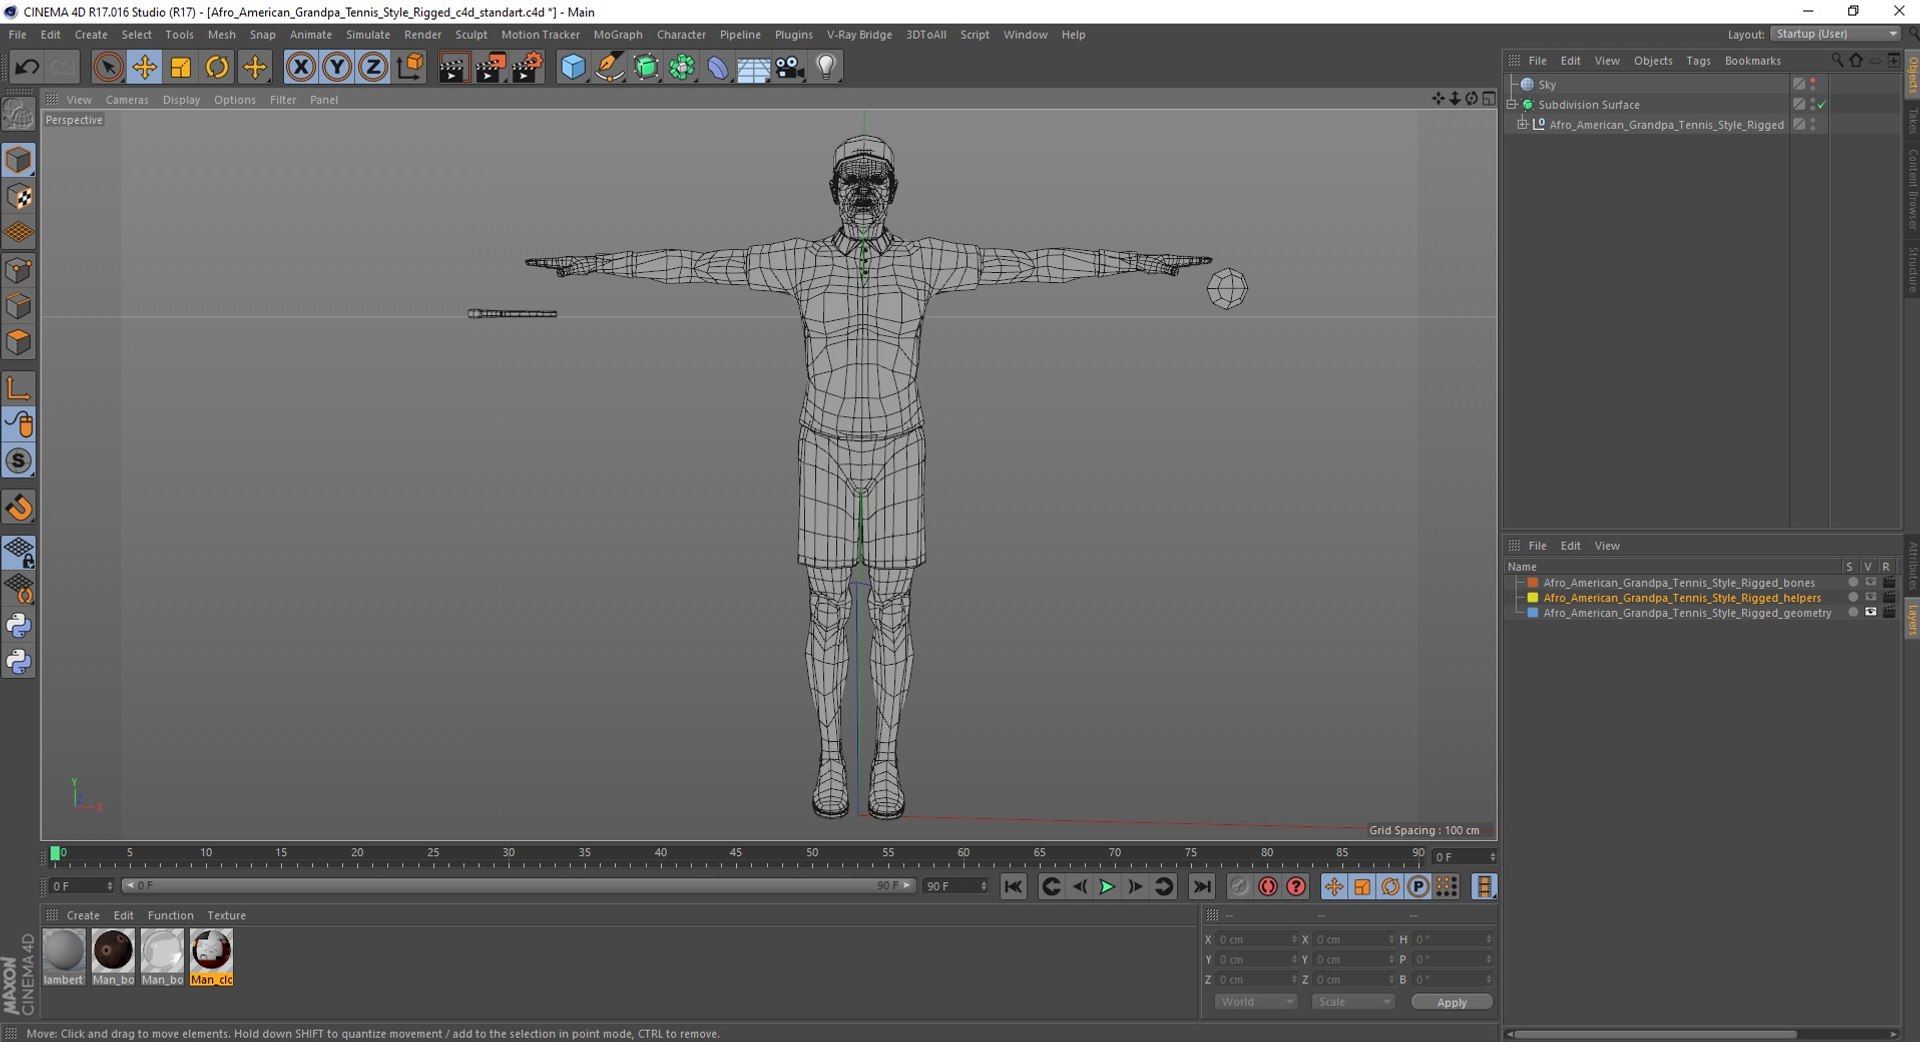Open the deformer objects icon
This screenshot has width=1920, height=1042.
tap(718, 67)
